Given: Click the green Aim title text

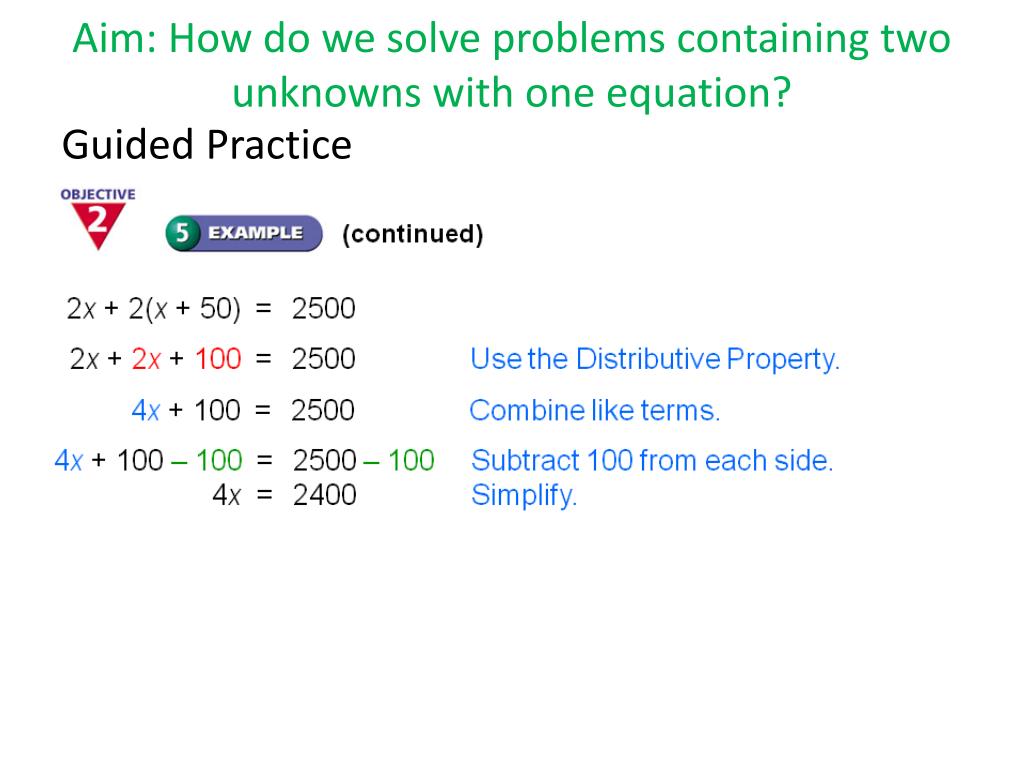Looking at the screenshot, I should 511,65.
